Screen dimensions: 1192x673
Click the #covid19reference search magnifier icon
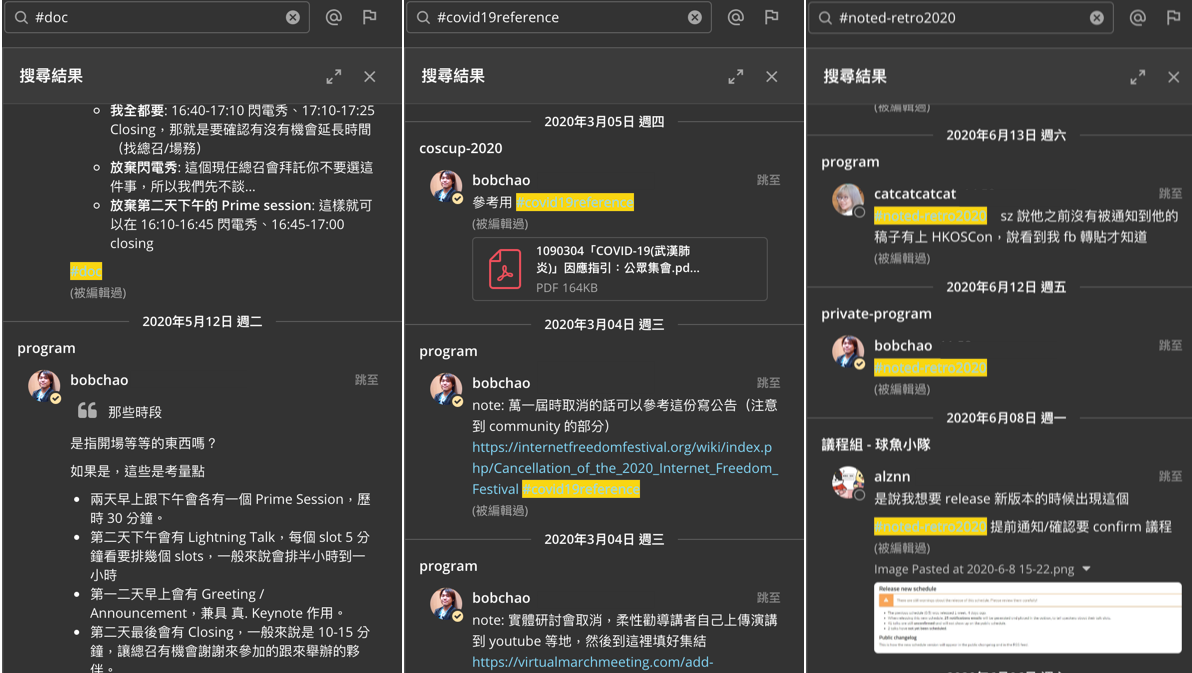(423, 17)
